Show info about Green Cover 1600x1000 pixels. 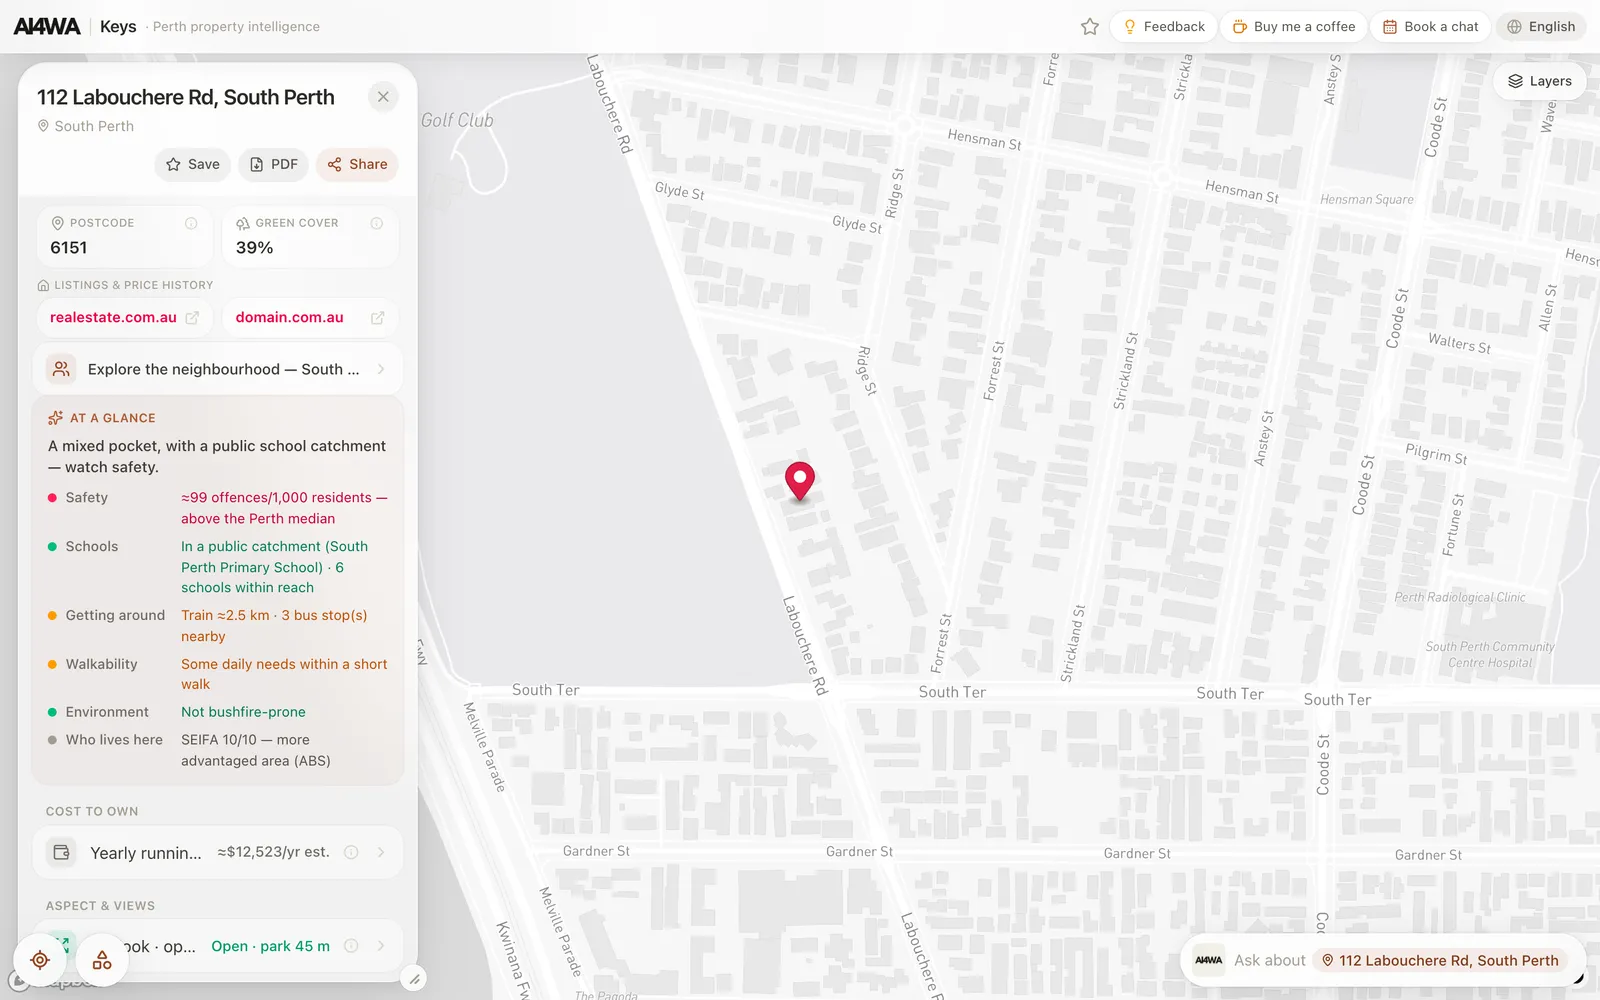pyautogui.click(x=377, y=223)
